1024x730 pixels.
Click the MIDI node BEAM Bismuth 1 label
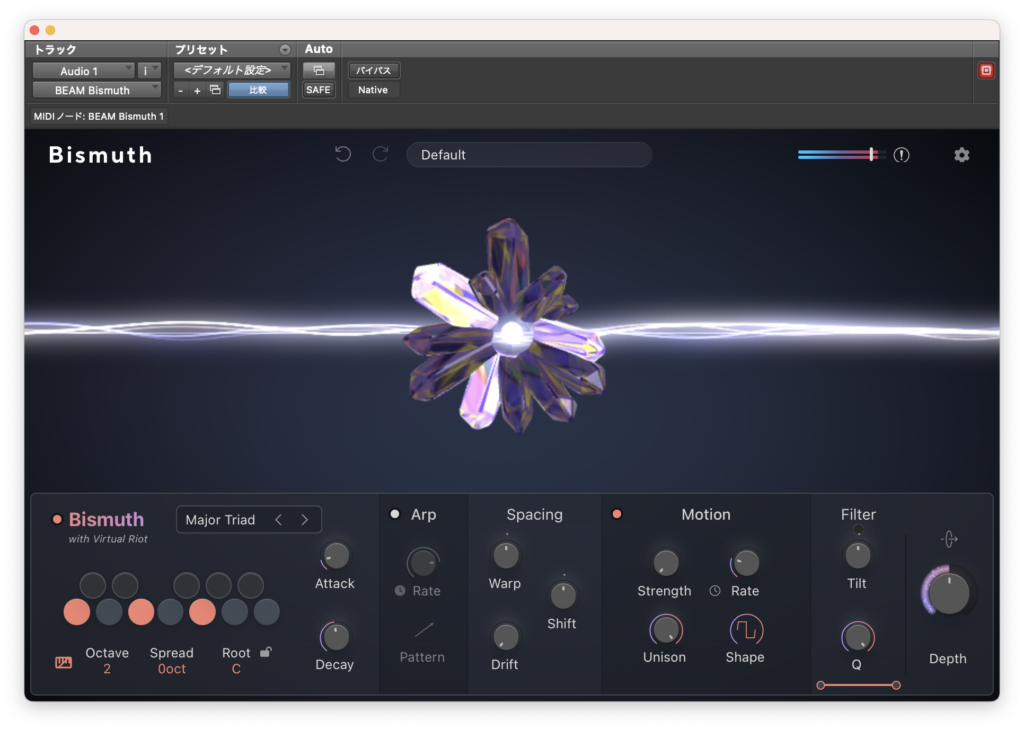pyautogui.click(x=99, y=116)
